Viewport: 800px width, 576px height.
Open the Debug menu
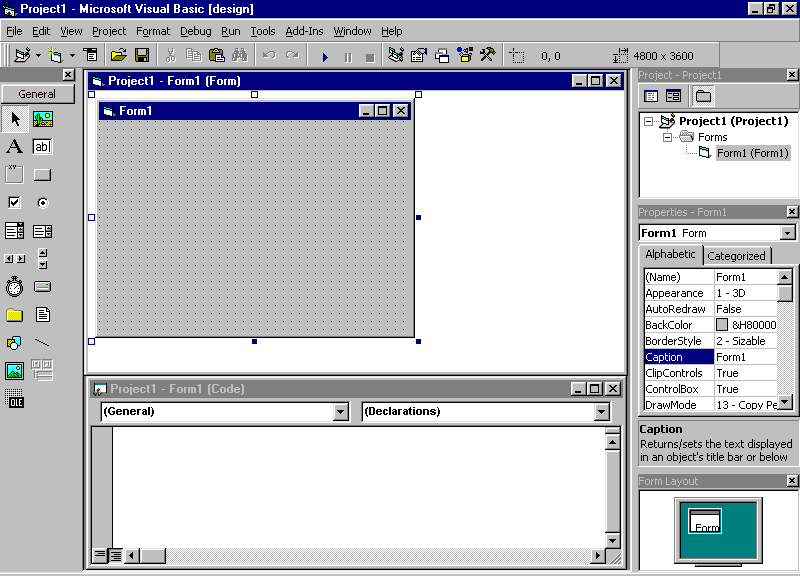click(195, 31)
